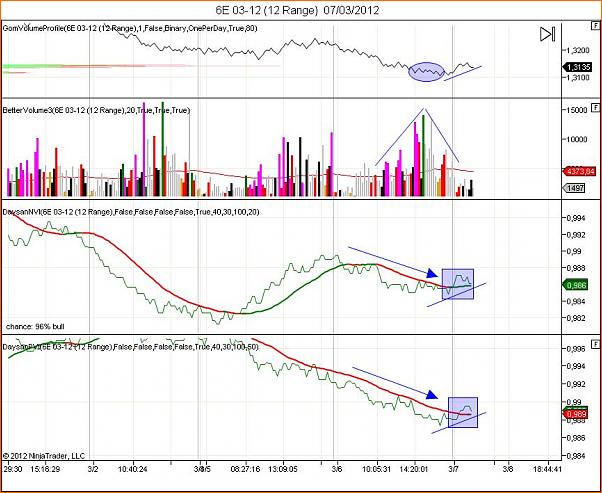The height and width of the screenshot is (493, 602).
Task: Click the F button in DaysanPVI panel
Action: click(x=595, y=343)
